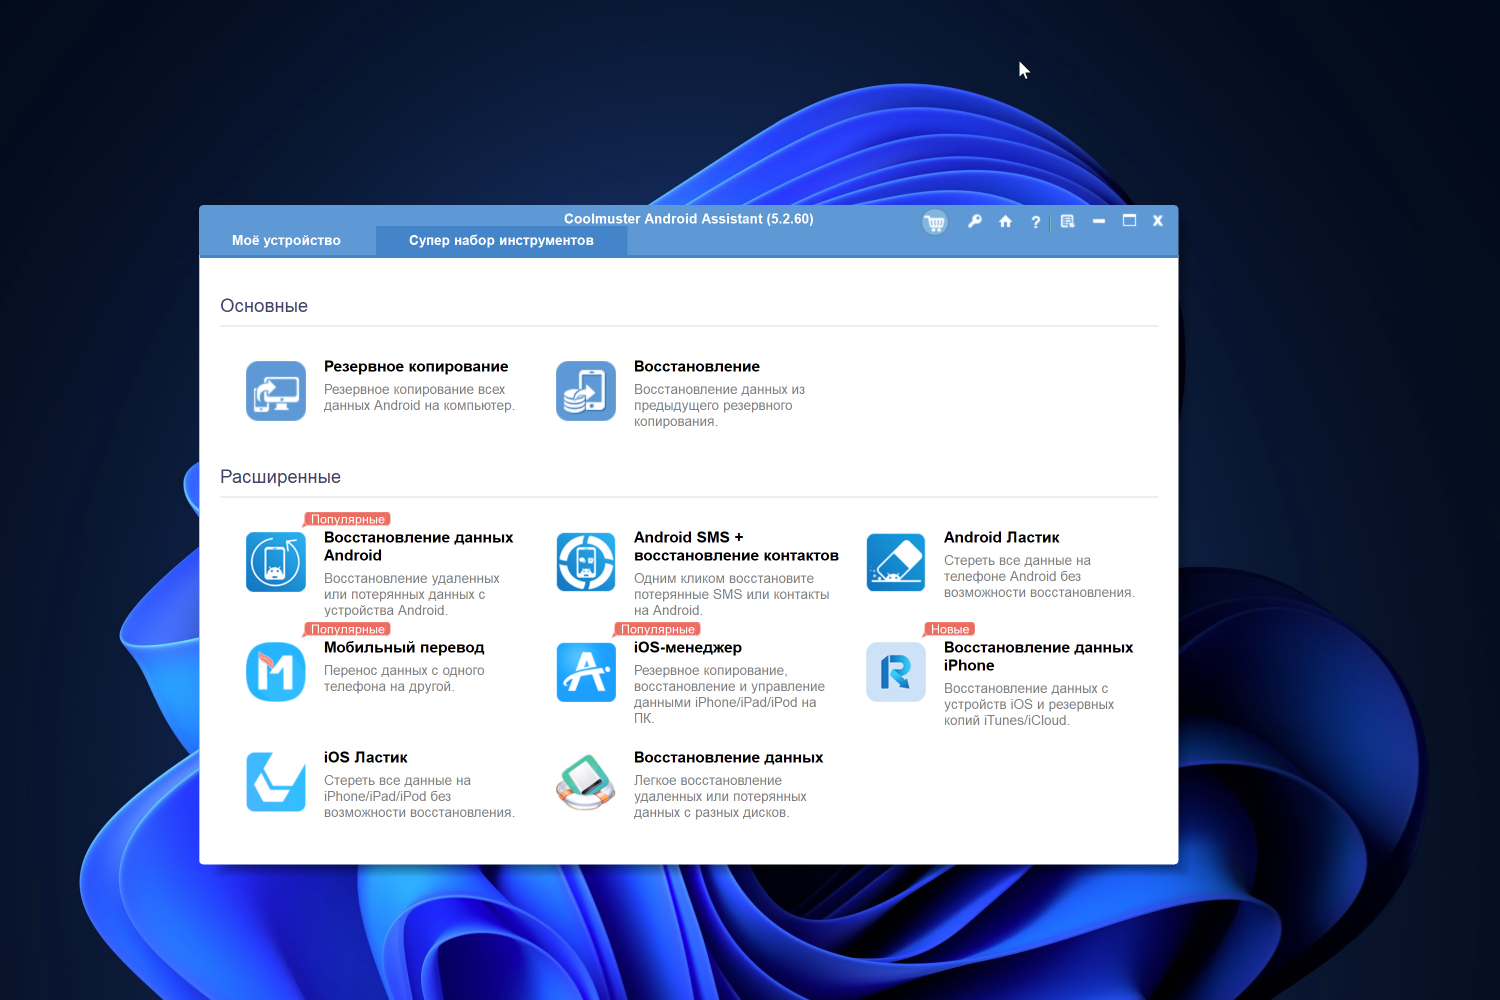Click the iOS Ластик title
Viewport: 1500px width, 1000px height.
pos(365,757)
